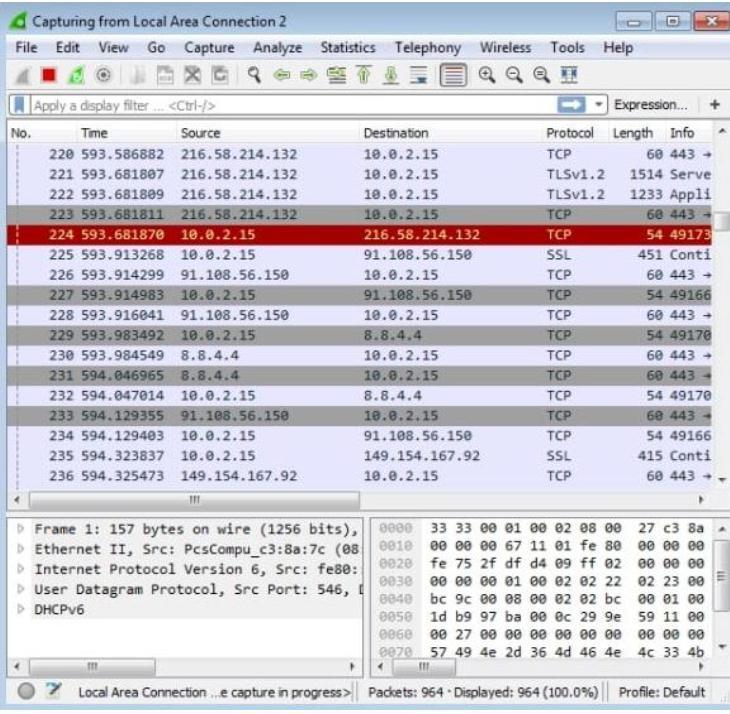The width and height of the screenshot is (730, 714).
Task: Zoom in the main window text
Action: click(x=487, y=75)
